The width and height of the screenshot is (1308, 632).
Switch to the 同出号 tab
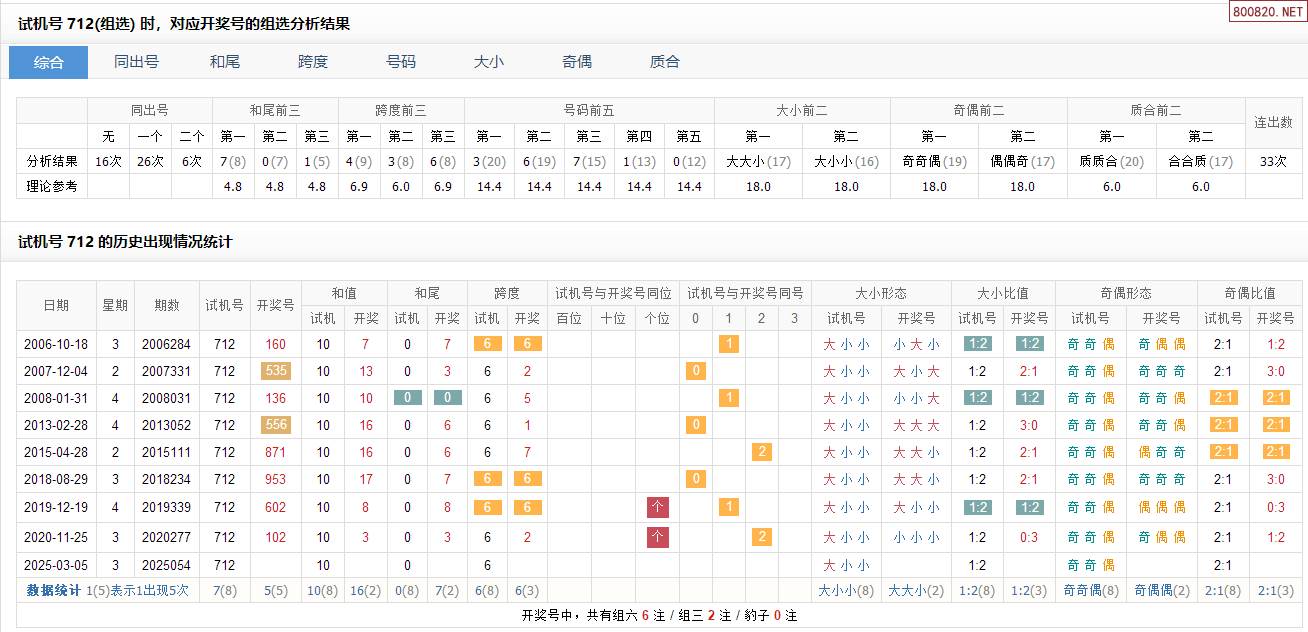pyautogui.click(x=136, y=62)
